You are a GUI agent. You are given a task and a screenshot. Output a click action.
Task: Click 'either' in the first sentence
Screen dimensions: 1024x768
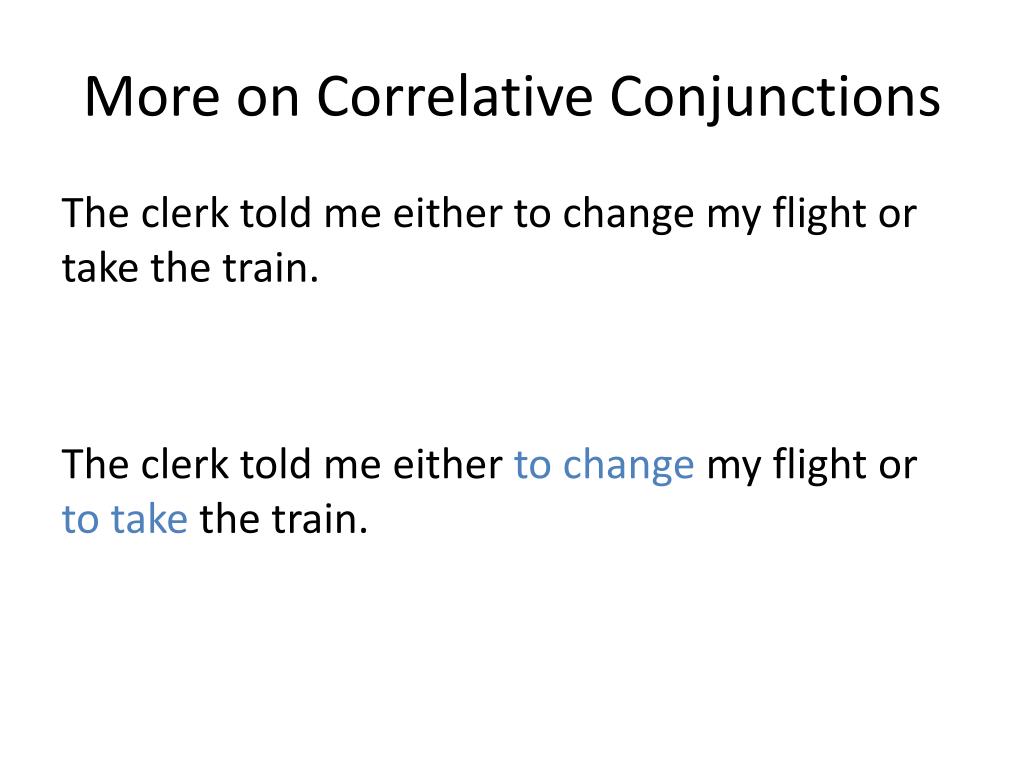point(447,213)
